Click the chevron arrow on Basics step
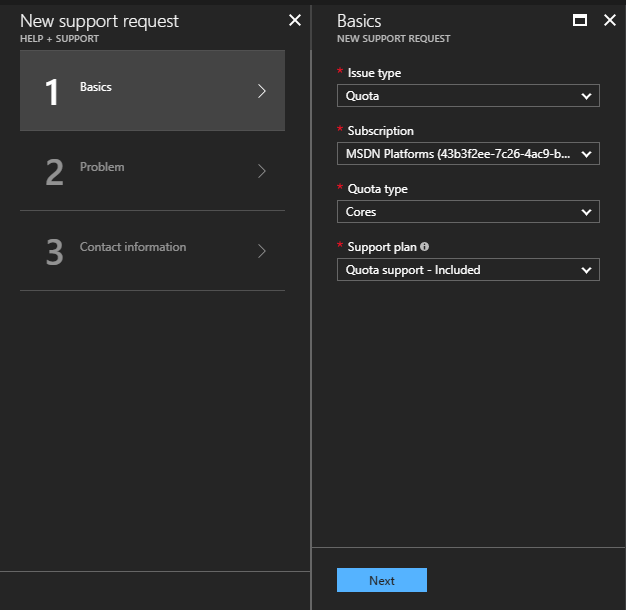Viewport: 626px width, 610px height. [262, 91]
